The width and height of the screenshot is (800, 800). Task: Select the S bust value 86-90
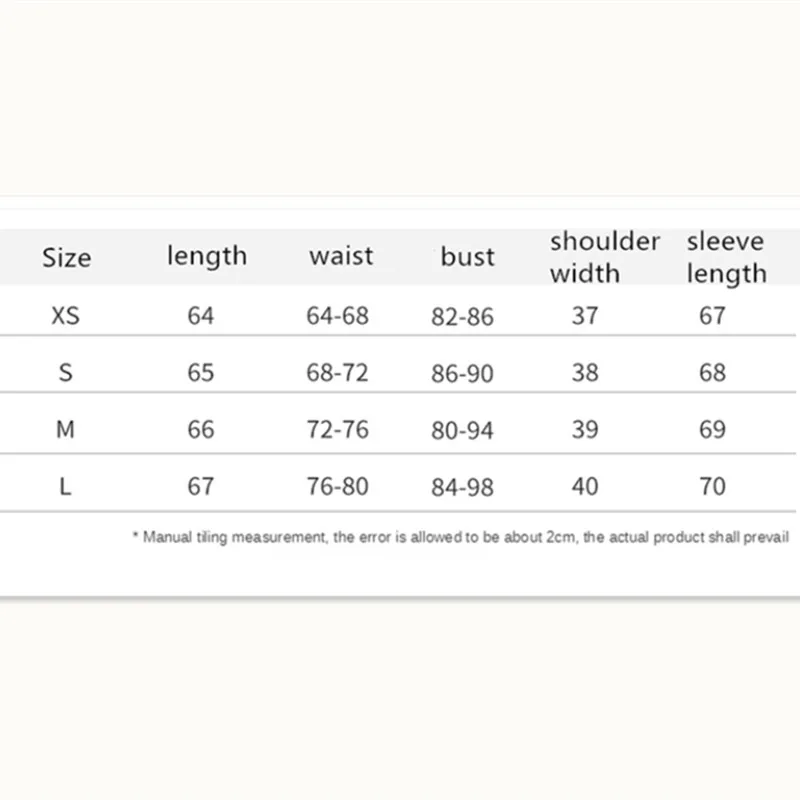(462, 373)
